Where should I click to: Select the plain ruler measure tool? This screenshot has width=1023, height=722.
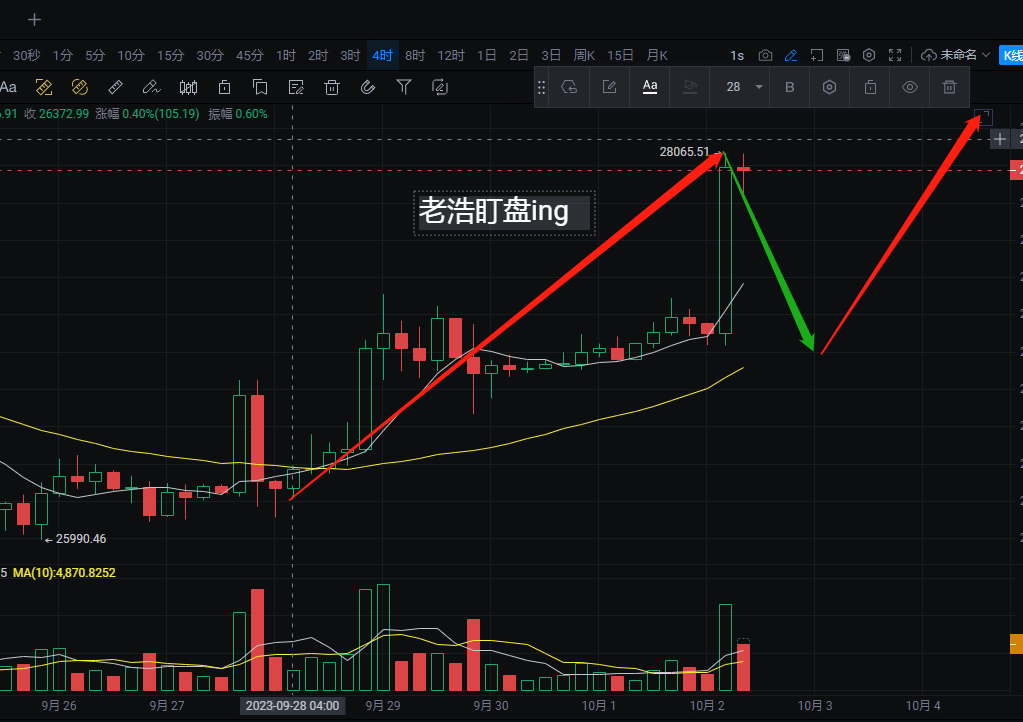115,87
